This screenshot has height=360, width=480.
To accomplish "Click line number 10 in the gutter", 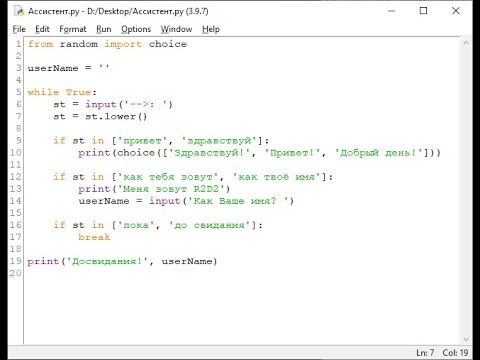I will [15, 153].
